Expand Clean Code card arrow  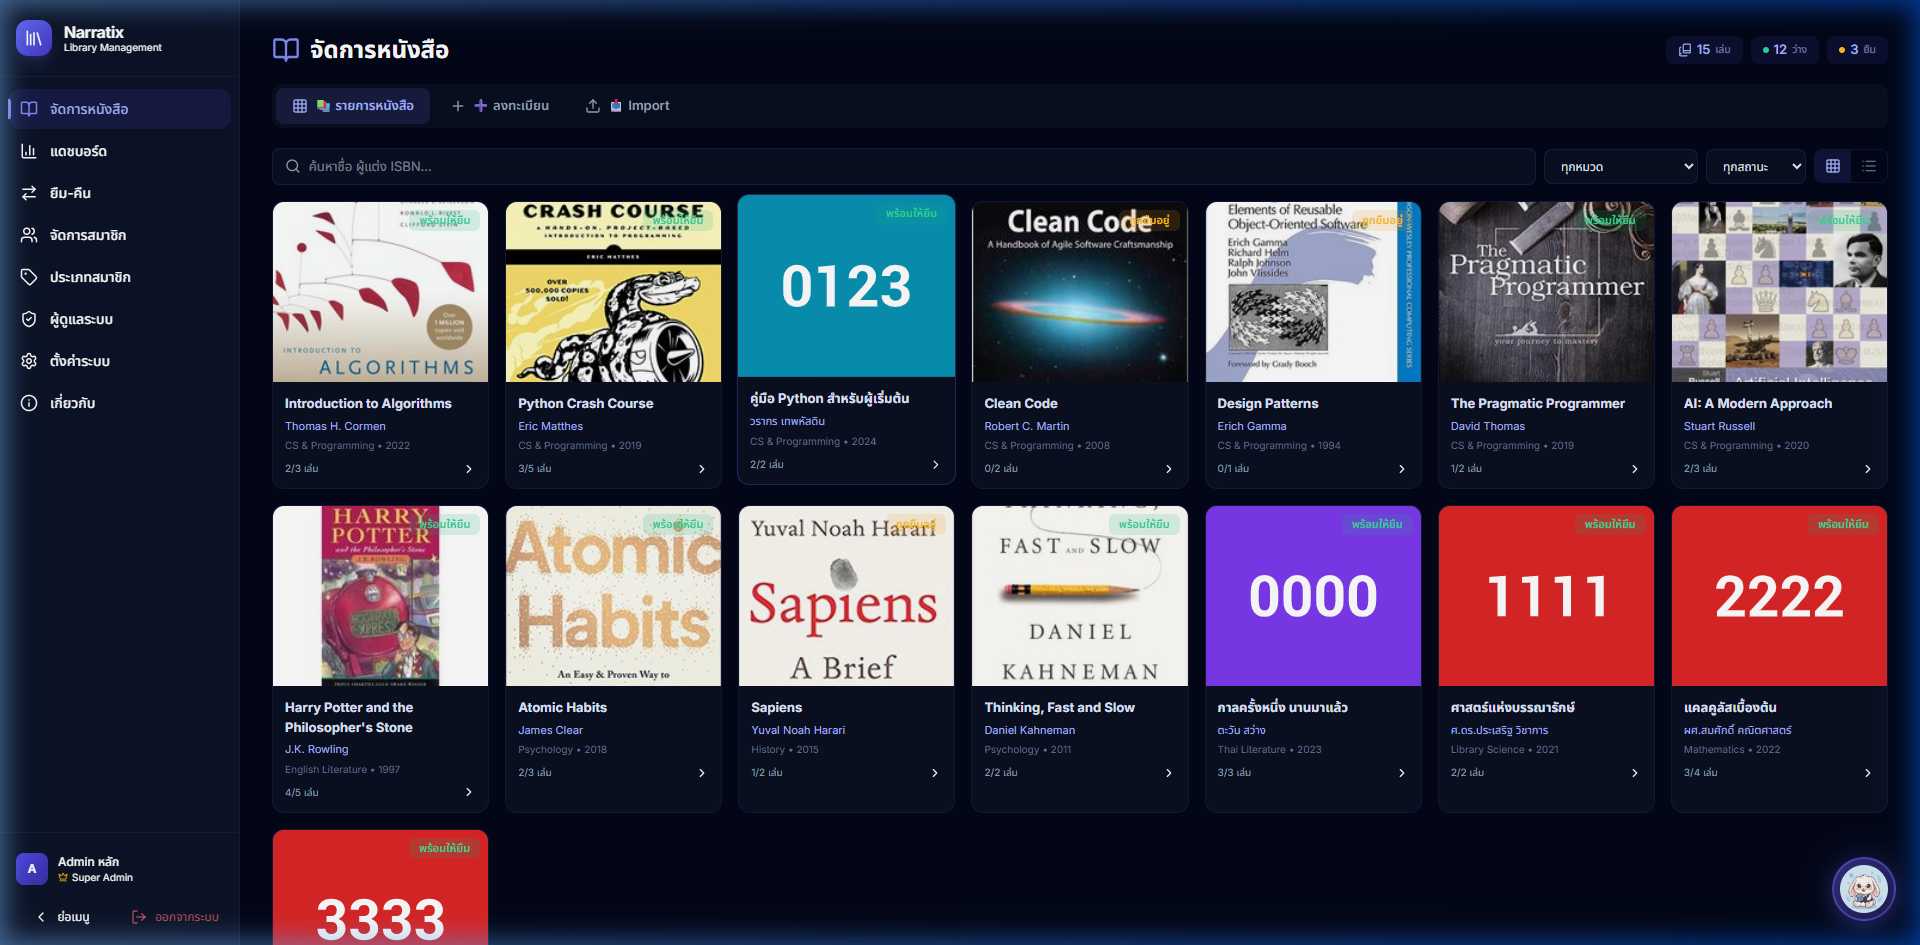tap(1168, 469)
